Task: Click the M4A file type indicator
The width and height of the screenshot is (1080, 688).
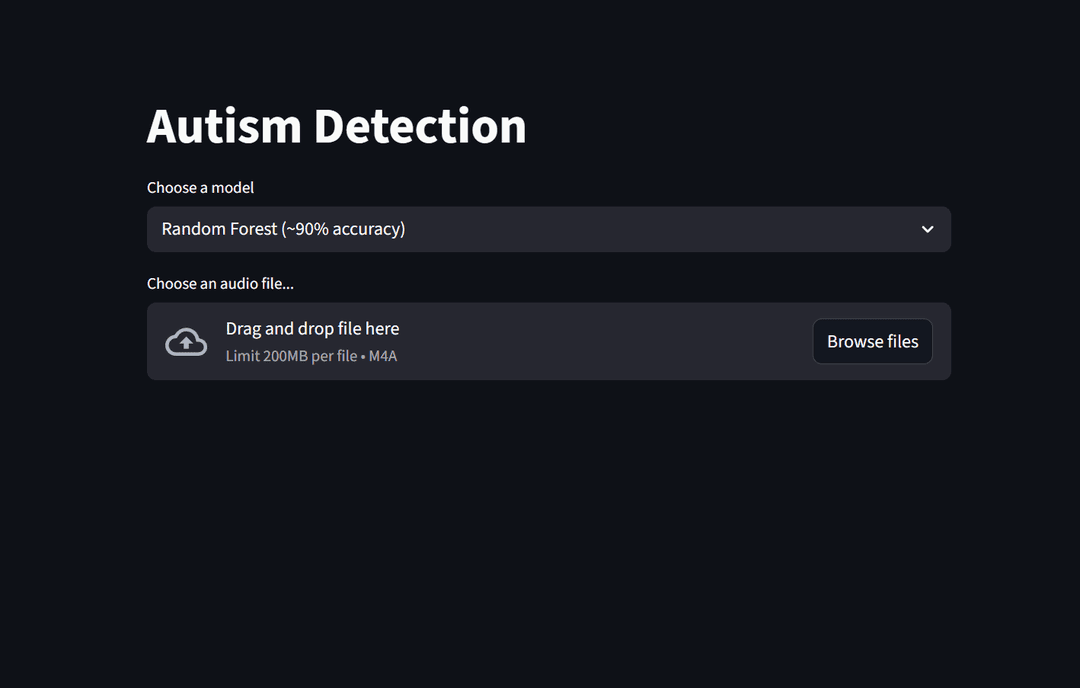Action: tap(384, 356)
